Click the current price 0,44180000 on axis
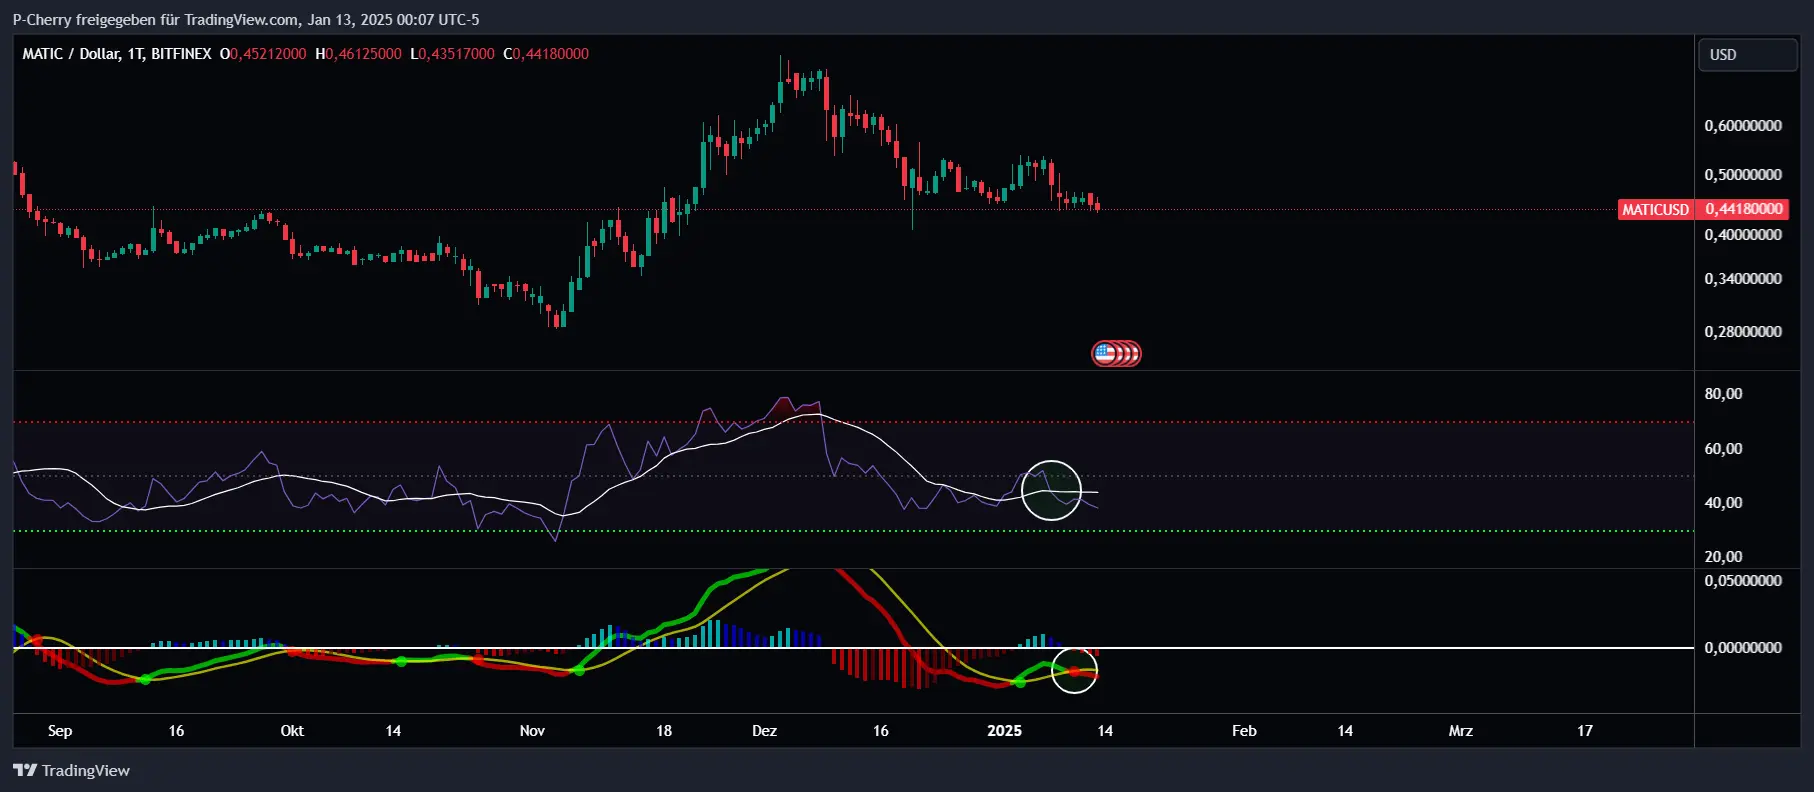 point(1743,209)
